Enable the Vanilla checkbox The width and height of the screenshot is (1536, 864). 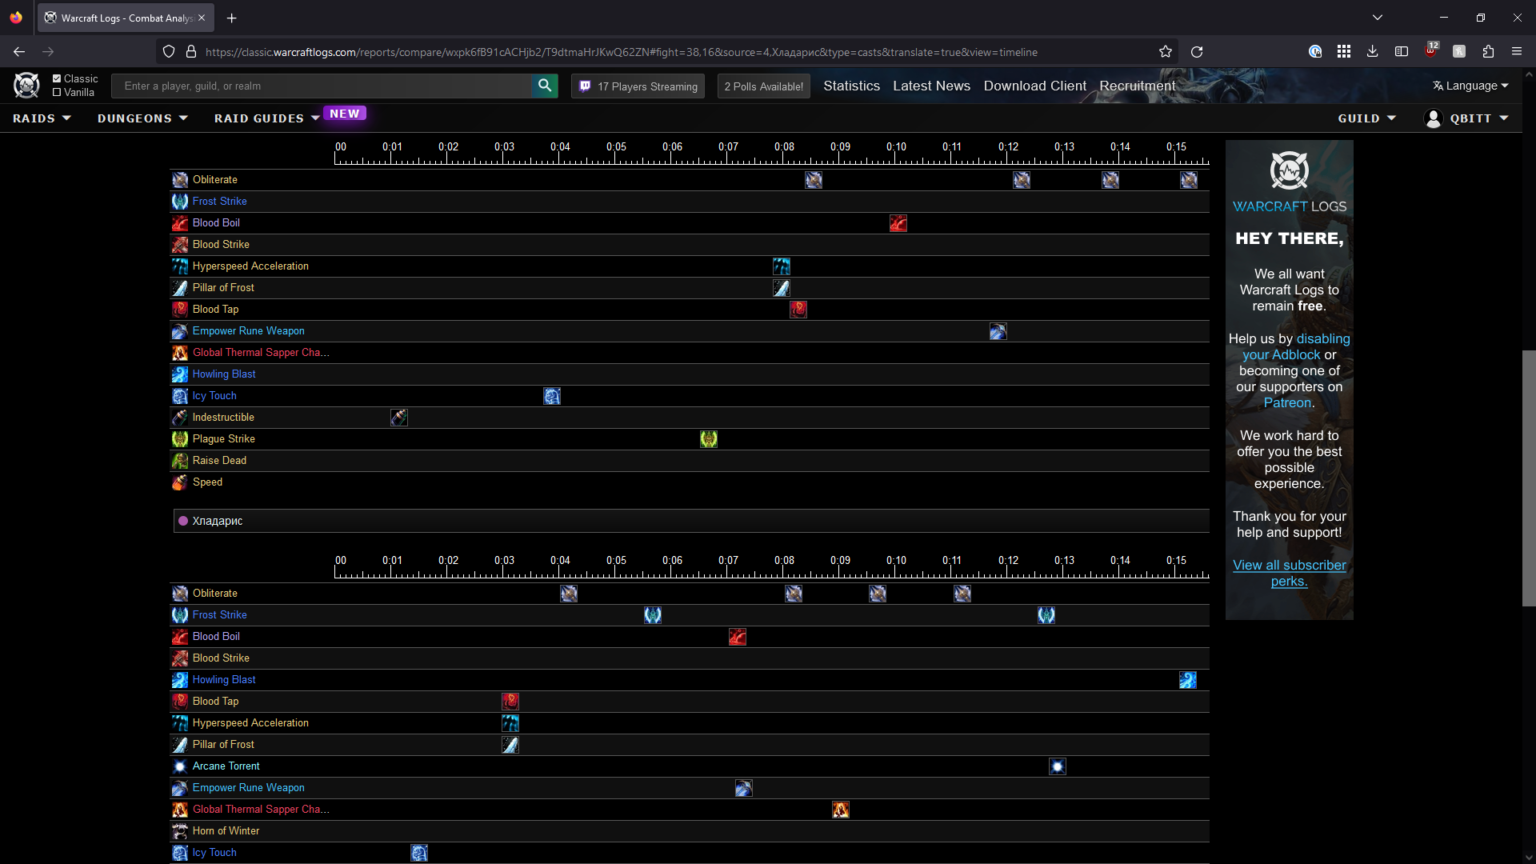click(57, 92)
